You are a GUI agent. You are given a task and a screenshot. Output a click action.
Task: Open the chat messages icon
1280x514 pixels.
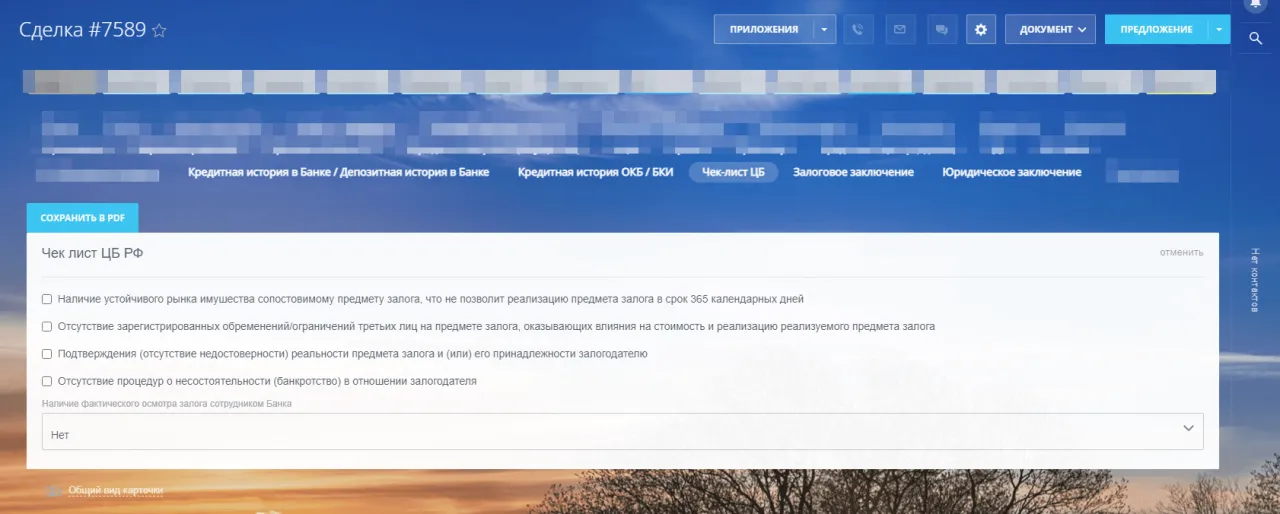[941, 30]
